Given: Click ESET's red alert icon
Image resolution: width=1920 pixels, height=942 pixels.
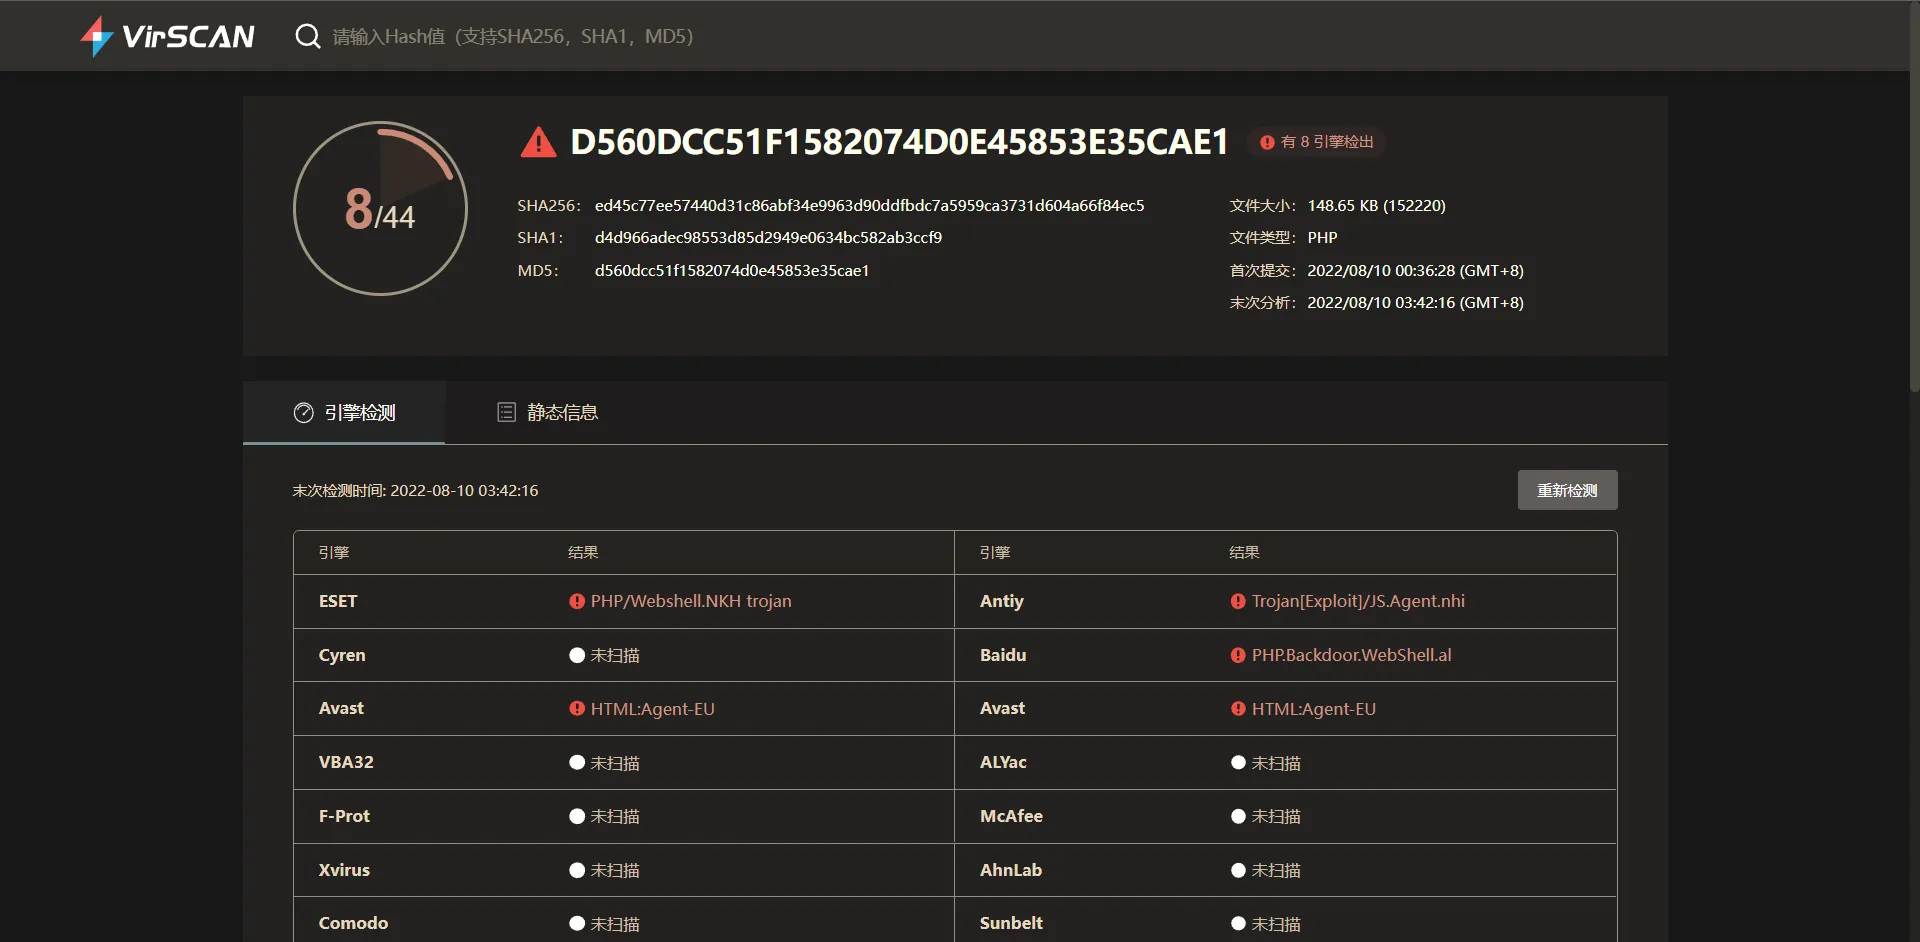Looking at the screenshot, I should pos(577,601).
